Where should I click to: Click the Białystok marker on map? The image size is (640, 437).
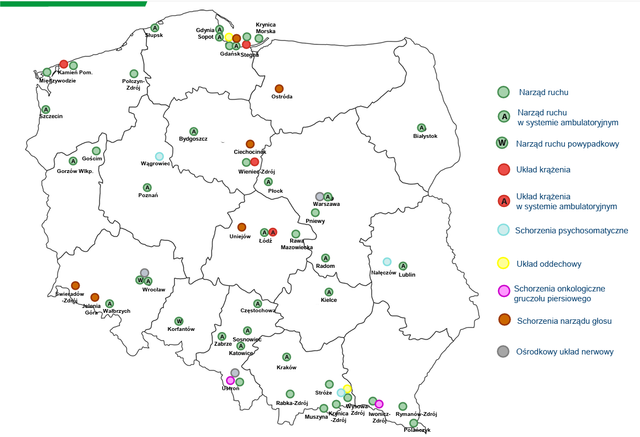pos(422,128)
